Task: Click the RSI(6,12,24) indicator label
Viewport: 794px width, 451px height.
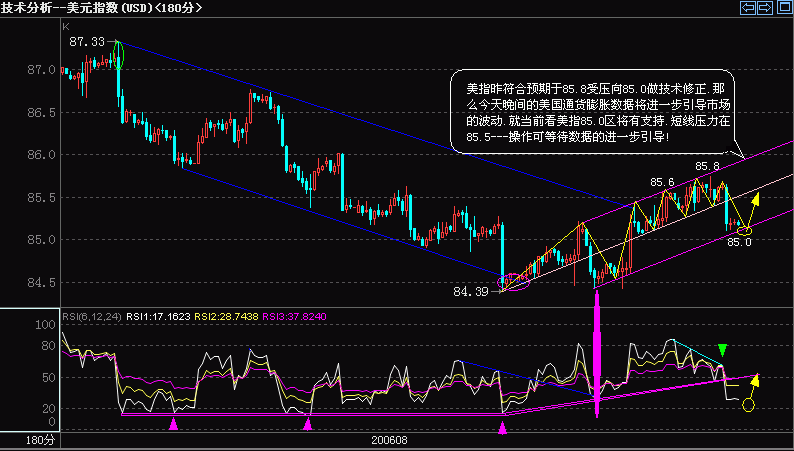Action: (x=92, y=316)
